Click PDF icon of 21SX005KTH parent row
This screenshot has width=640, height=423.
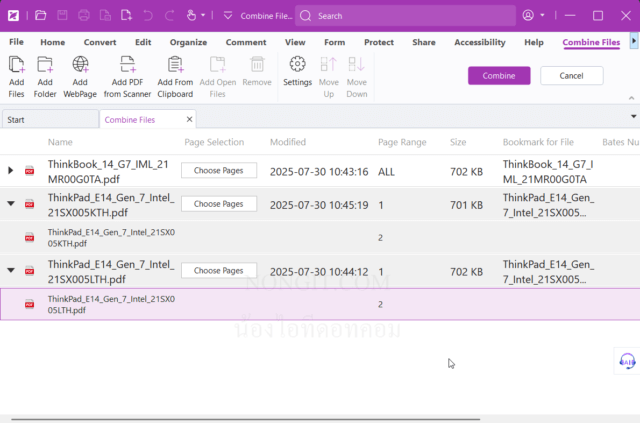[29, 204]
